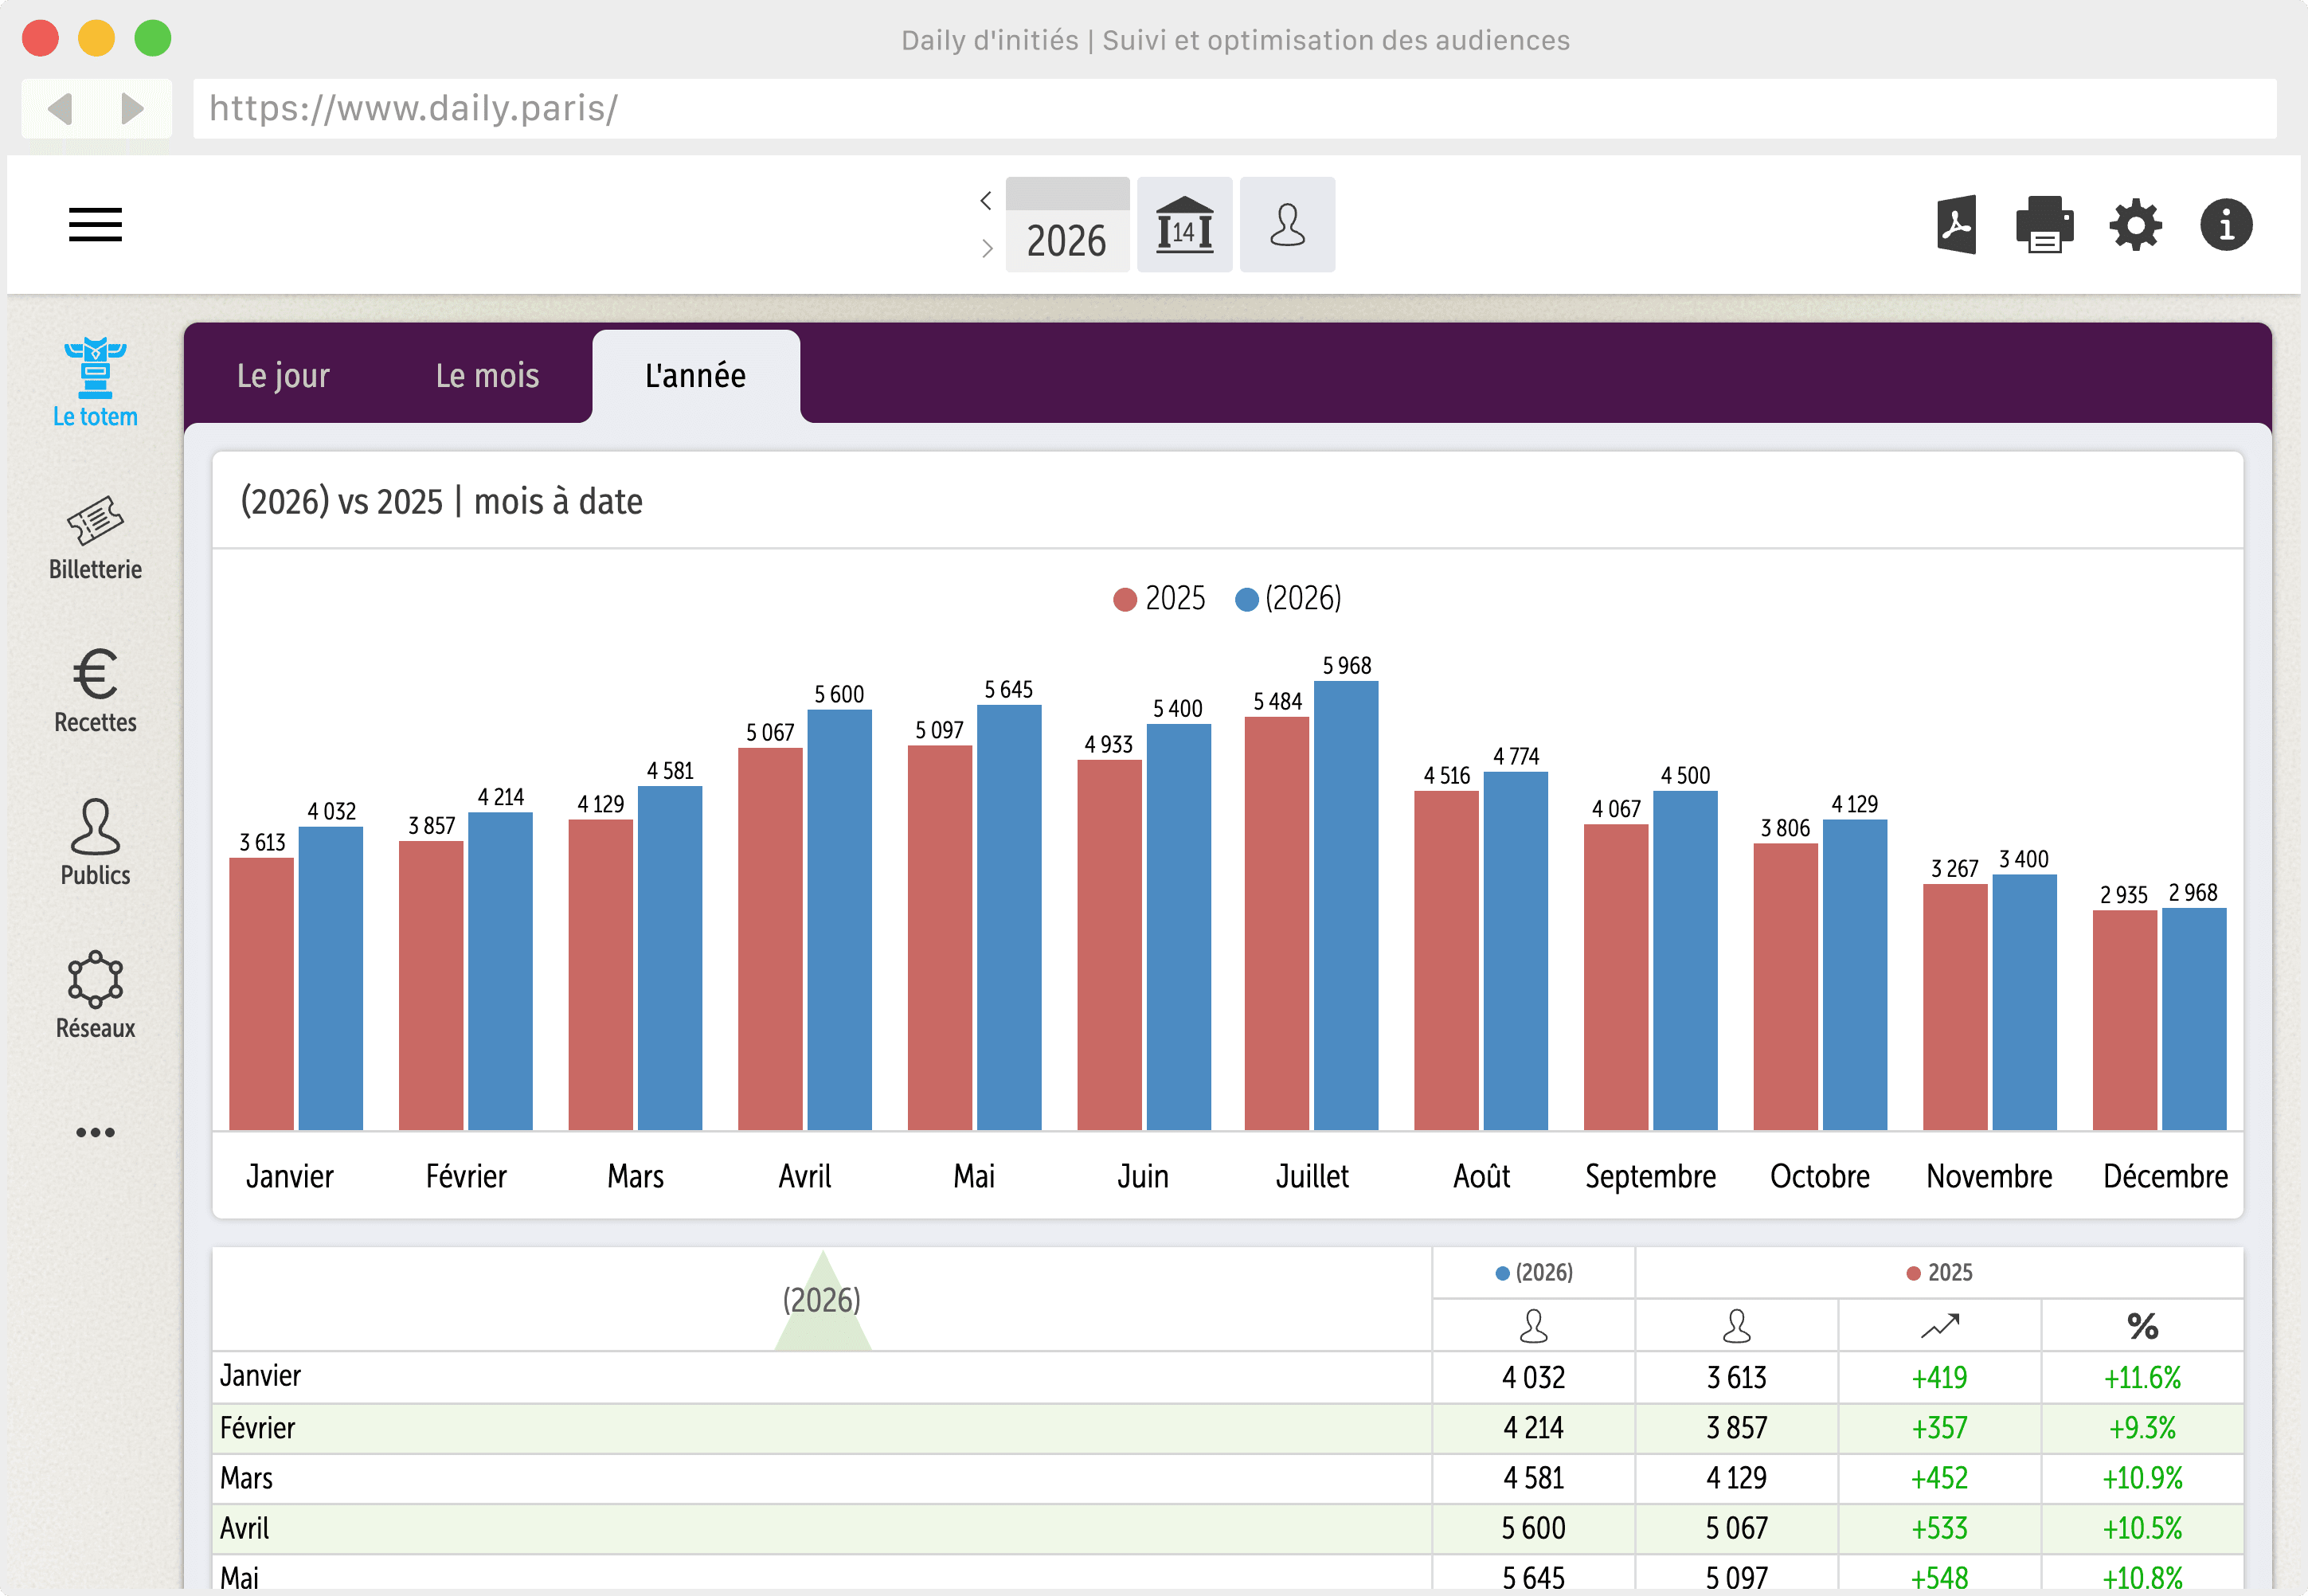Click the (2026) table header triangle
The width and height of the screenshot is (2308, 1596).
pyautogui.click(x=822, y=1301)
